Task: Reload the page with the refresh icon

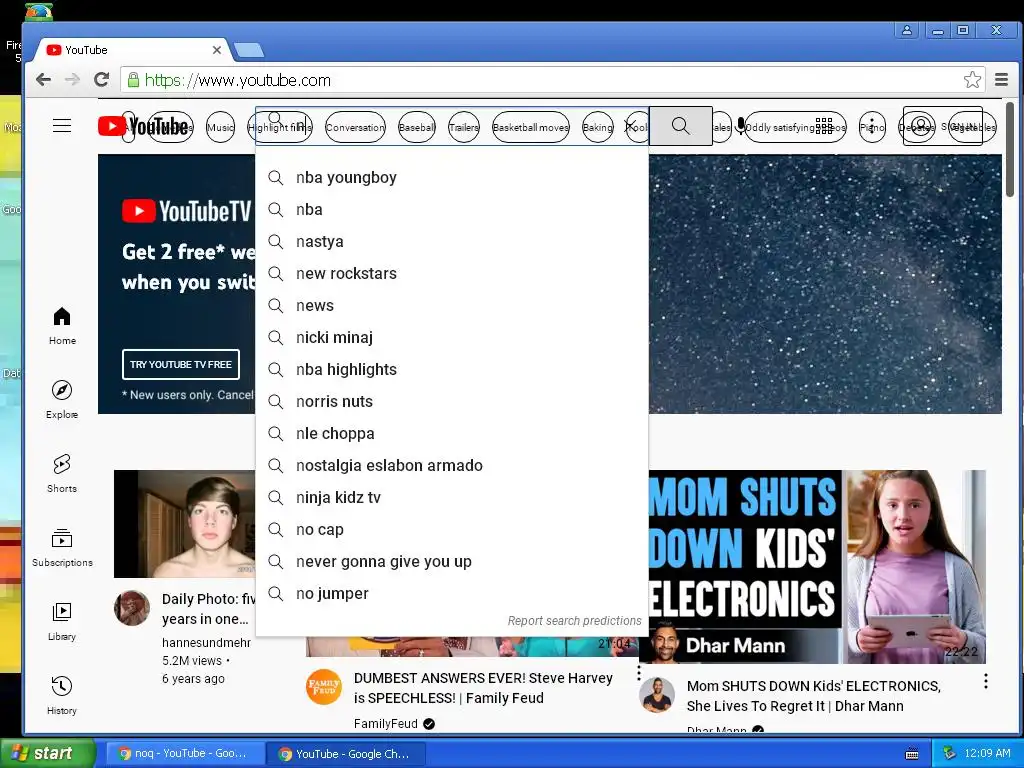Action: (101, 80)
